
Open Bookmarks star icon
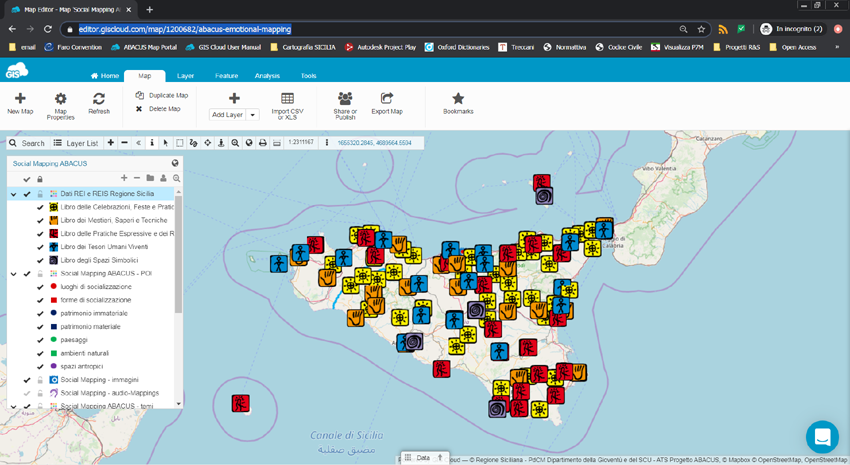(x=458, y=98)
